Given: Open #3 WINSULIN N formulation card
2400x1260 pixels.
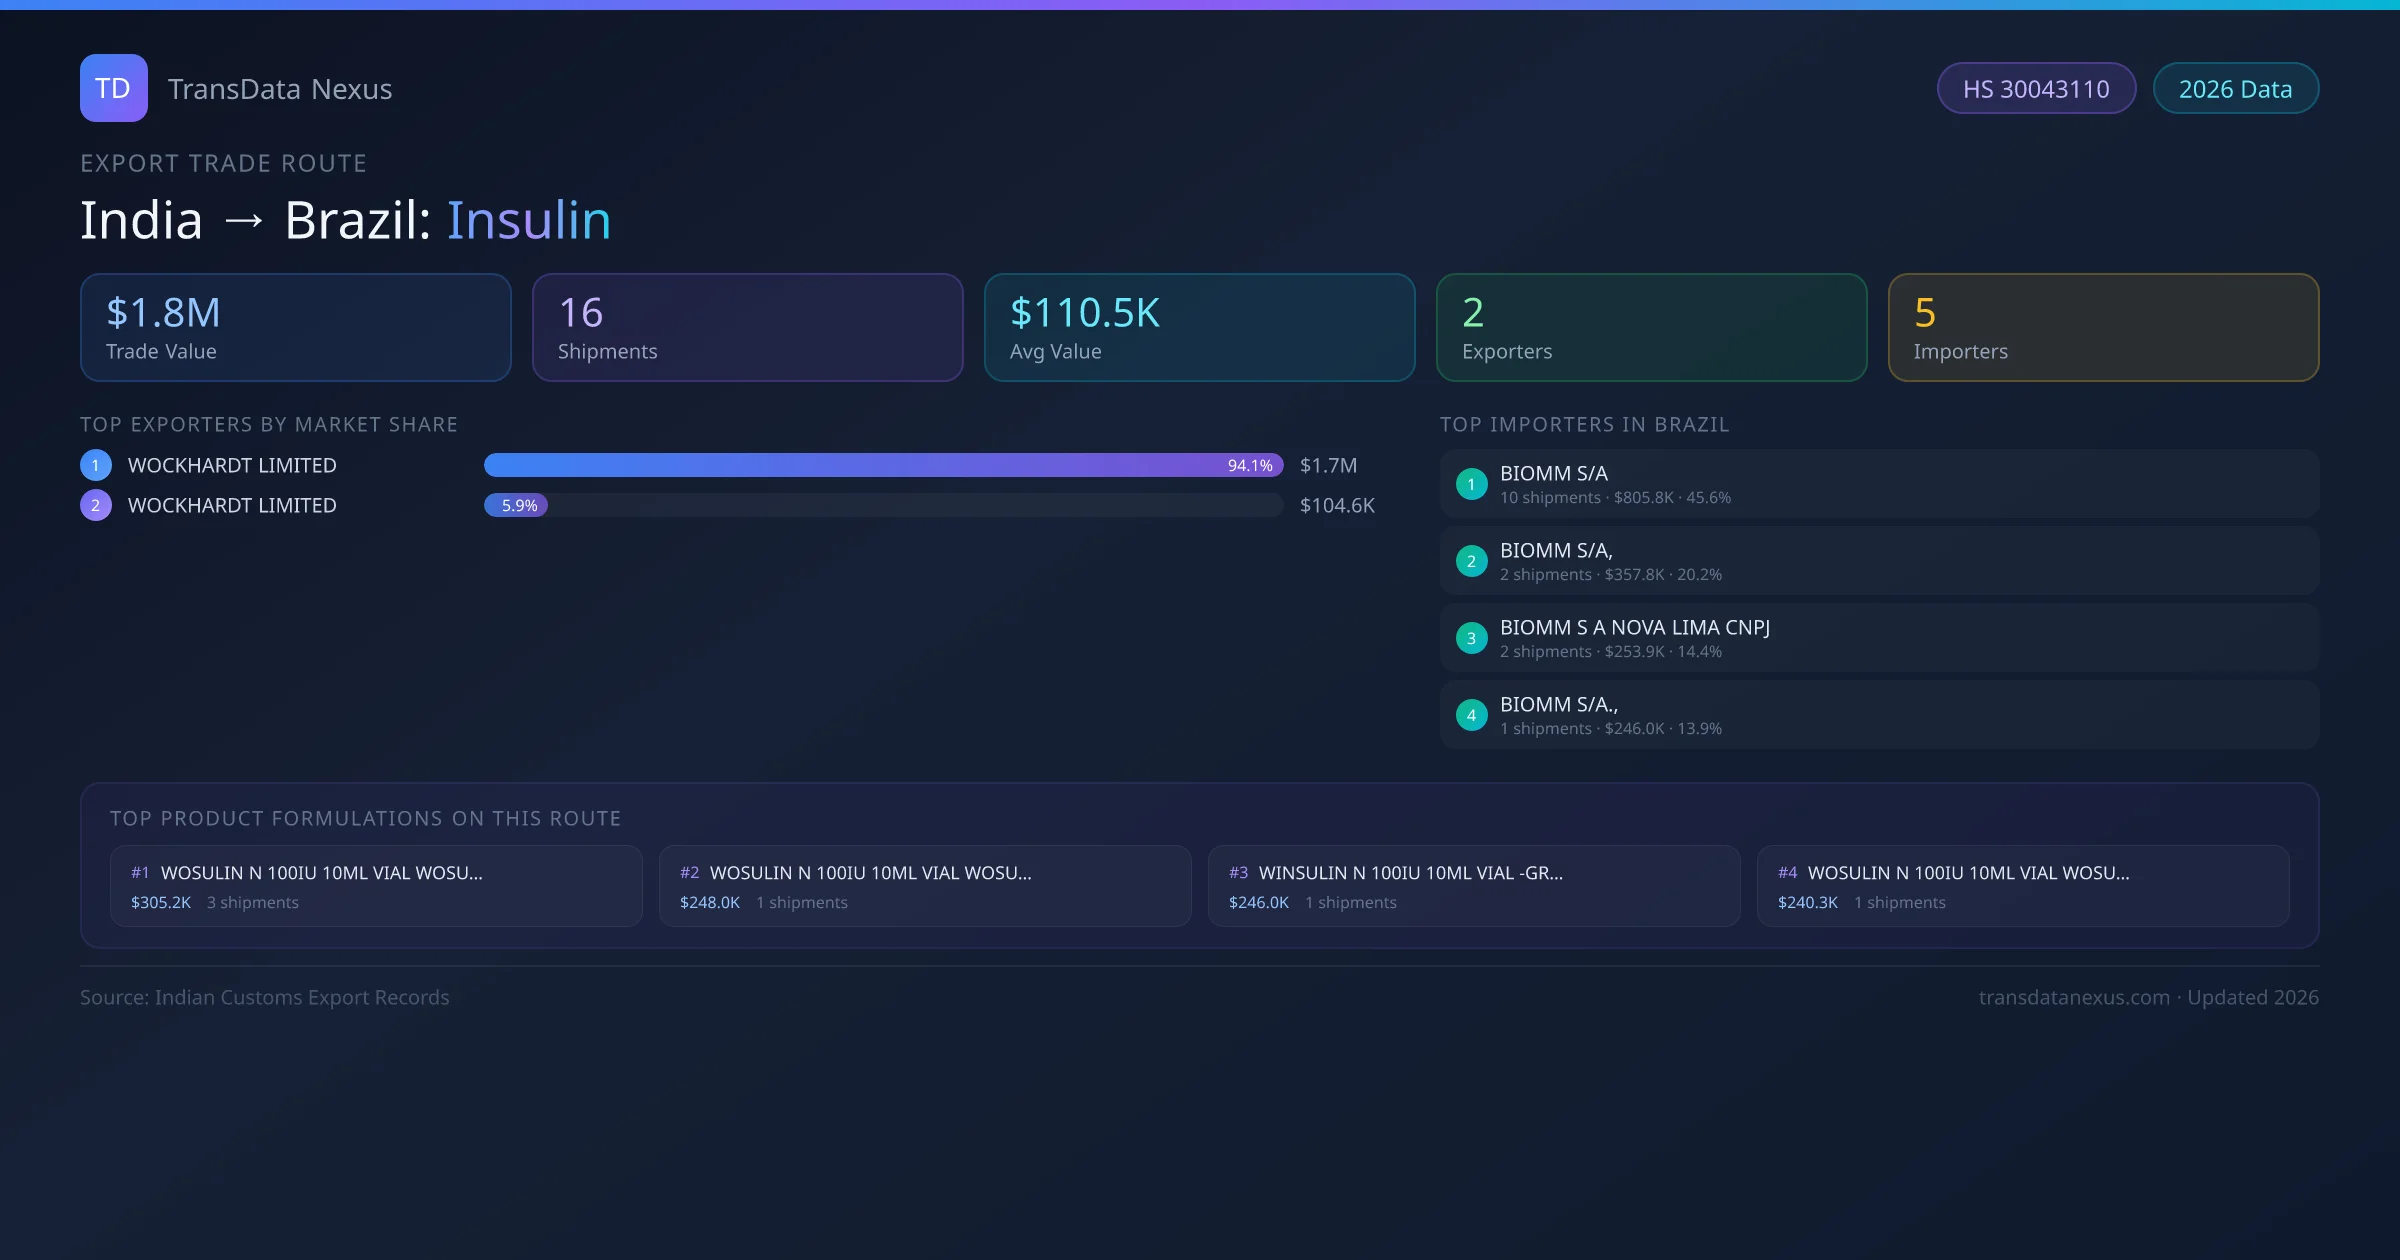Looking at the screenshot, I should click(1474, 886).
